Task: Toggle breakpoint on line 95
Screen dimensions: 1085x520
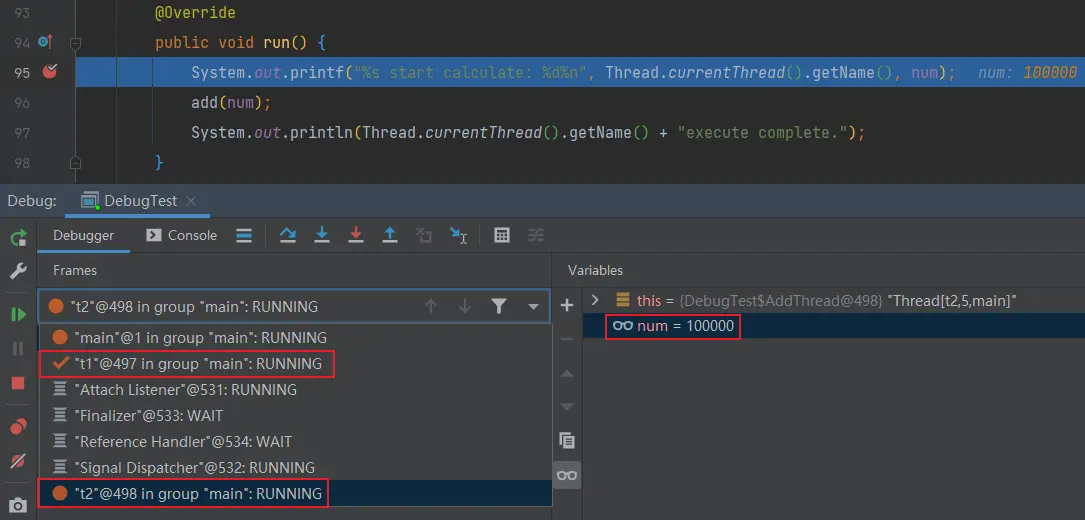Action: click(50, 71)
